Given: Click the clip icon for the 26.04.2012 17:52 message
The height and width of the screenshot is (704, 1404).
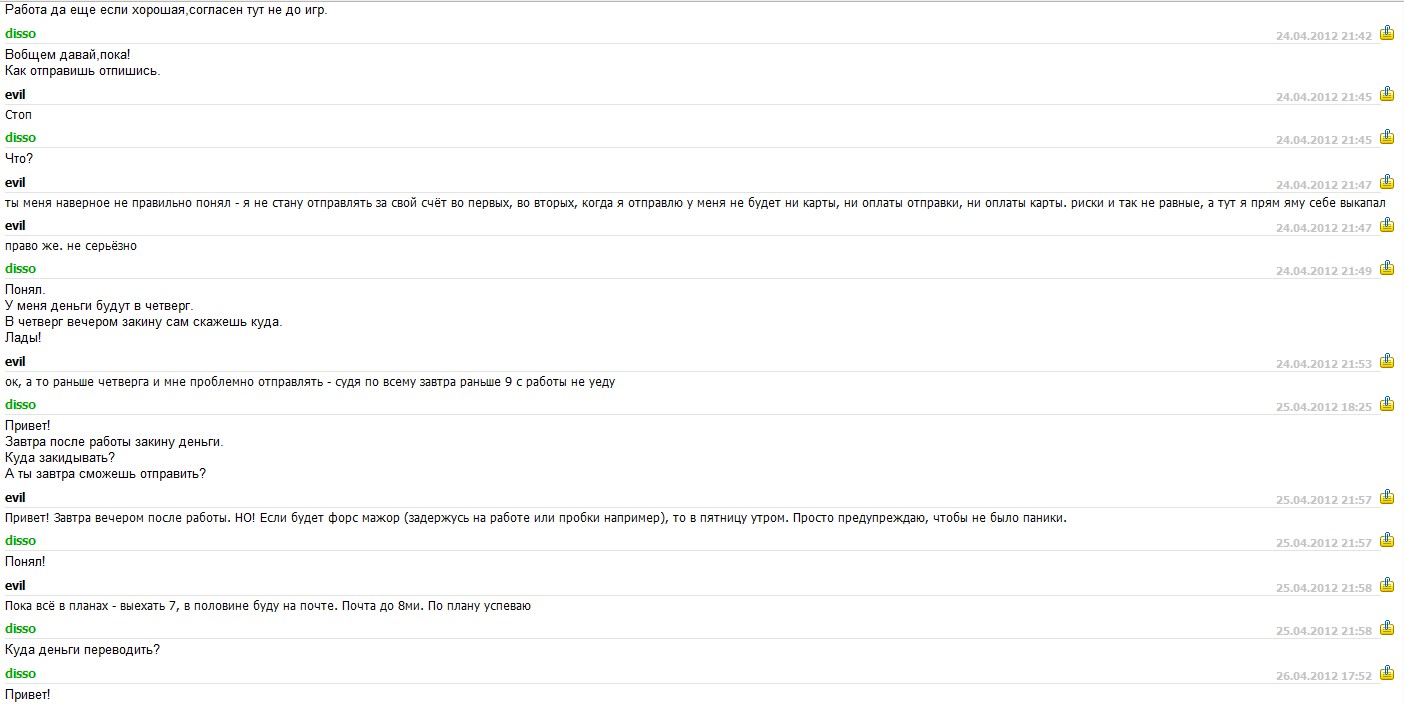Looking at the screenshot, I should coord(1387,673).
